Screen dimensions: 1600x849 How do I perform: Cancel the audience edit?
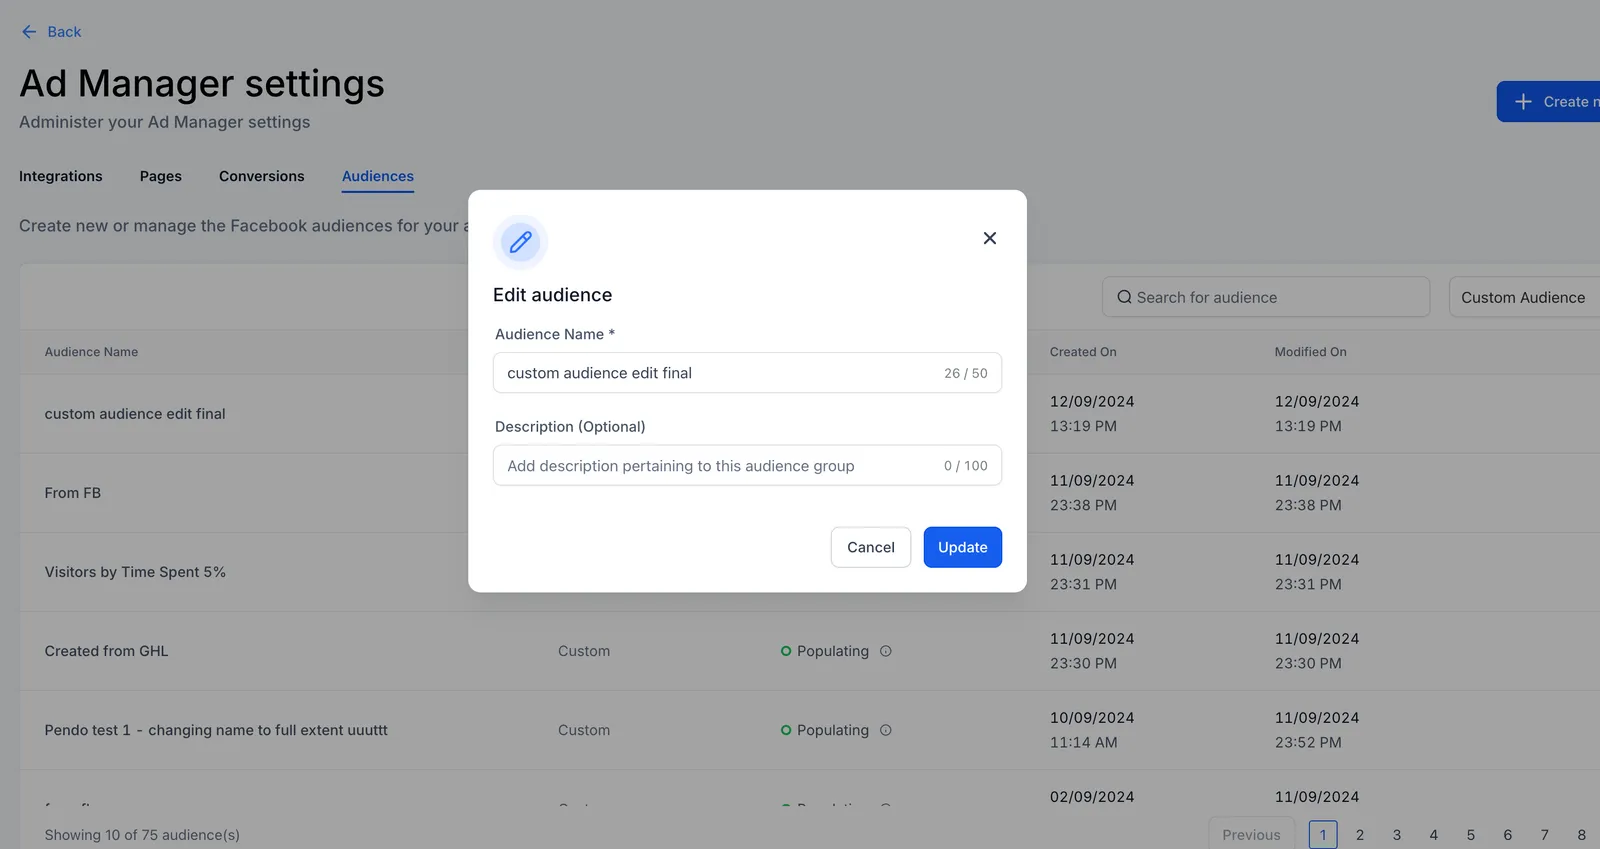point(870,547)
